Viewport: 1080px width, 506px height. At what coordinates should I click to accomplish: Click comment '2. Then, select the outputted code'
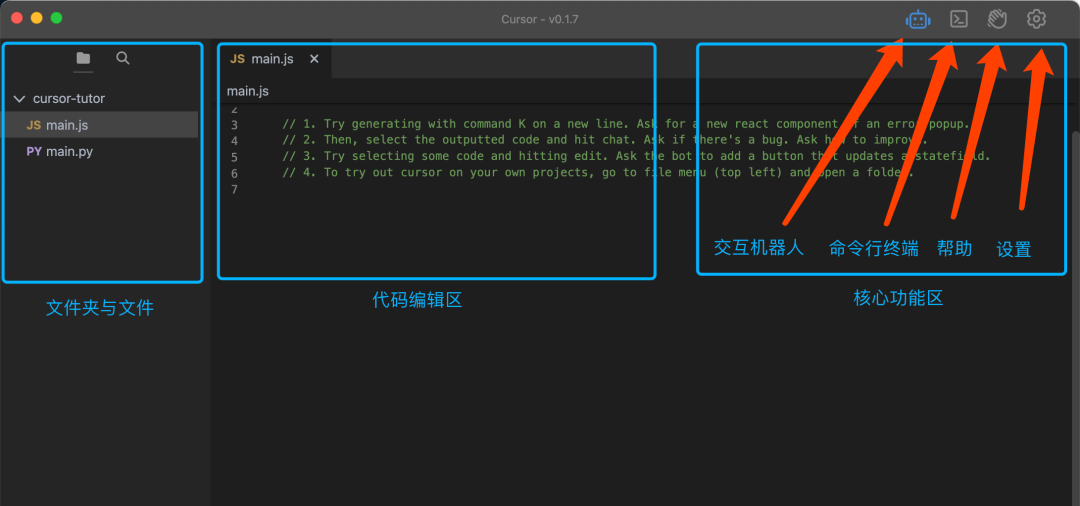pos(605,140)
